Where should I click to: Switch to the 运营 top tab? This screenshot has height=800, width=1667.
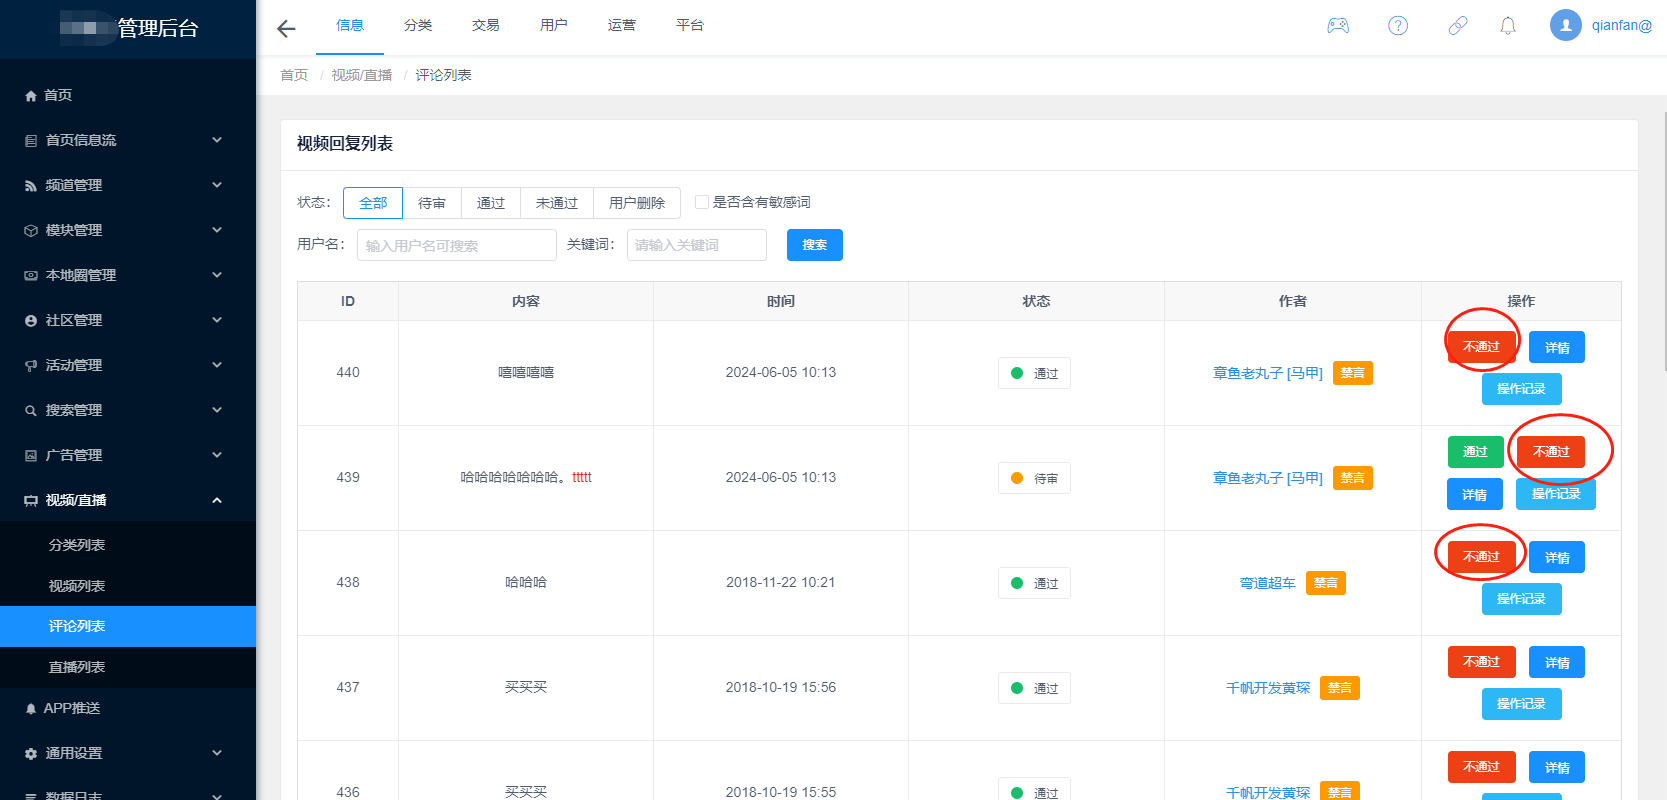click(x=622, y=26)
